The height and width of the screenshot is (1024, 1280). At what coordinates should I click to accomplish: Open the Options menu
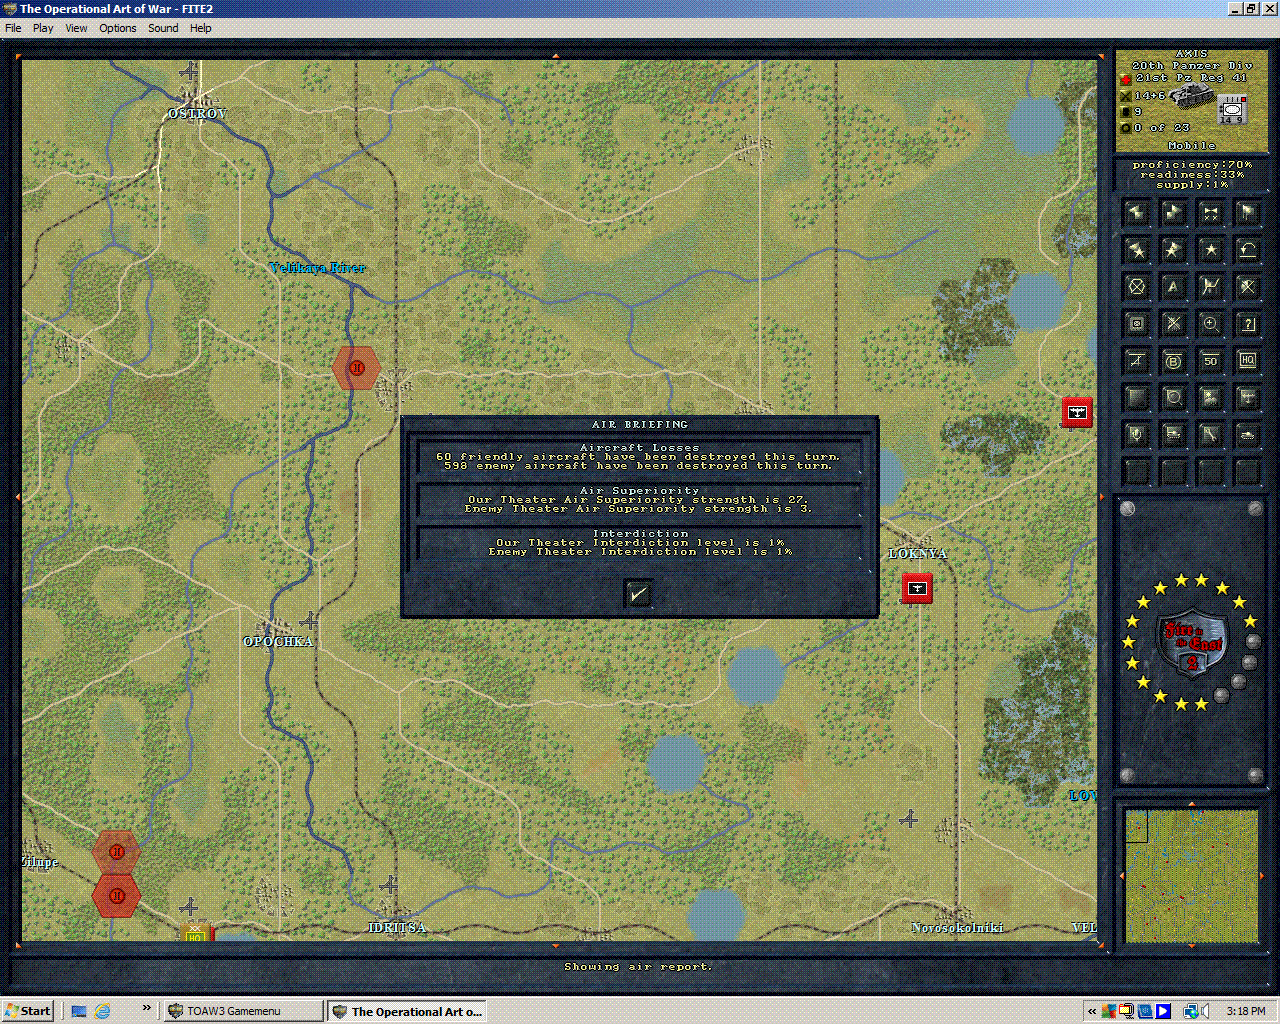pyautogui.click(x=118, y=28)
